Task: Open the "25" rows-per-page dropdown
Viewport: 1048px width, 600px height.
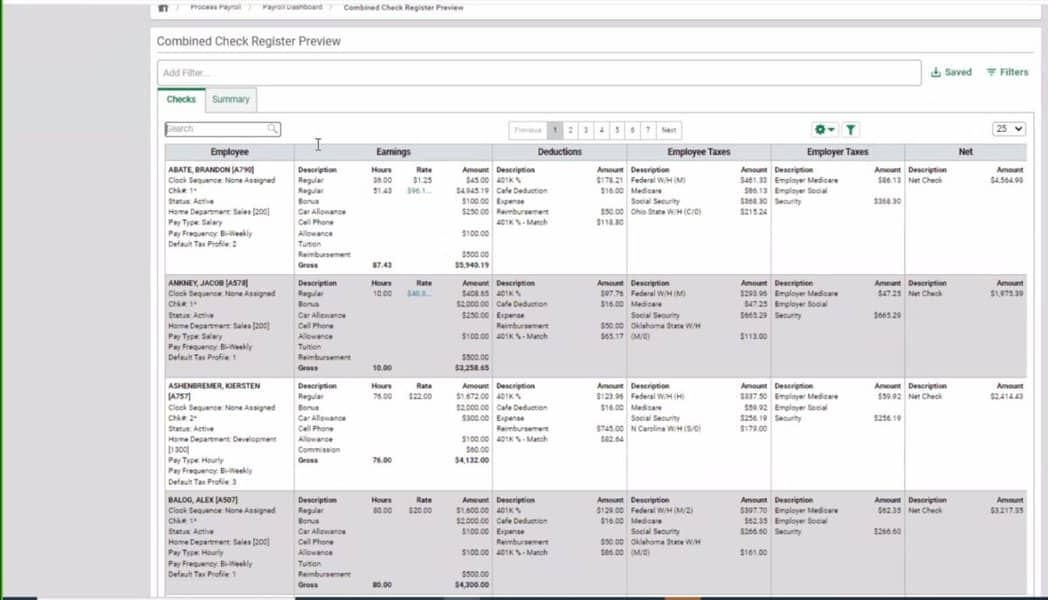Action: click(x=1009, y=130)
